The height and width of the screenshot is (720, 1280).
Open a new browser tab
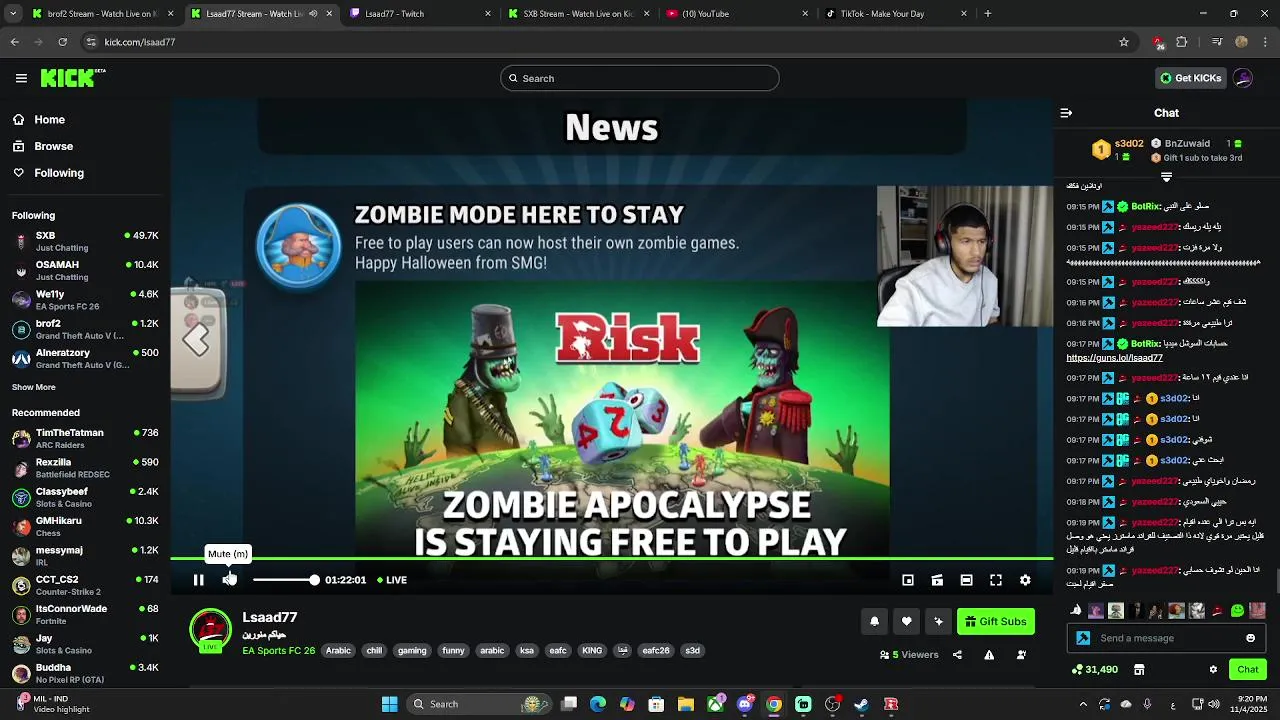click(988, 14)
